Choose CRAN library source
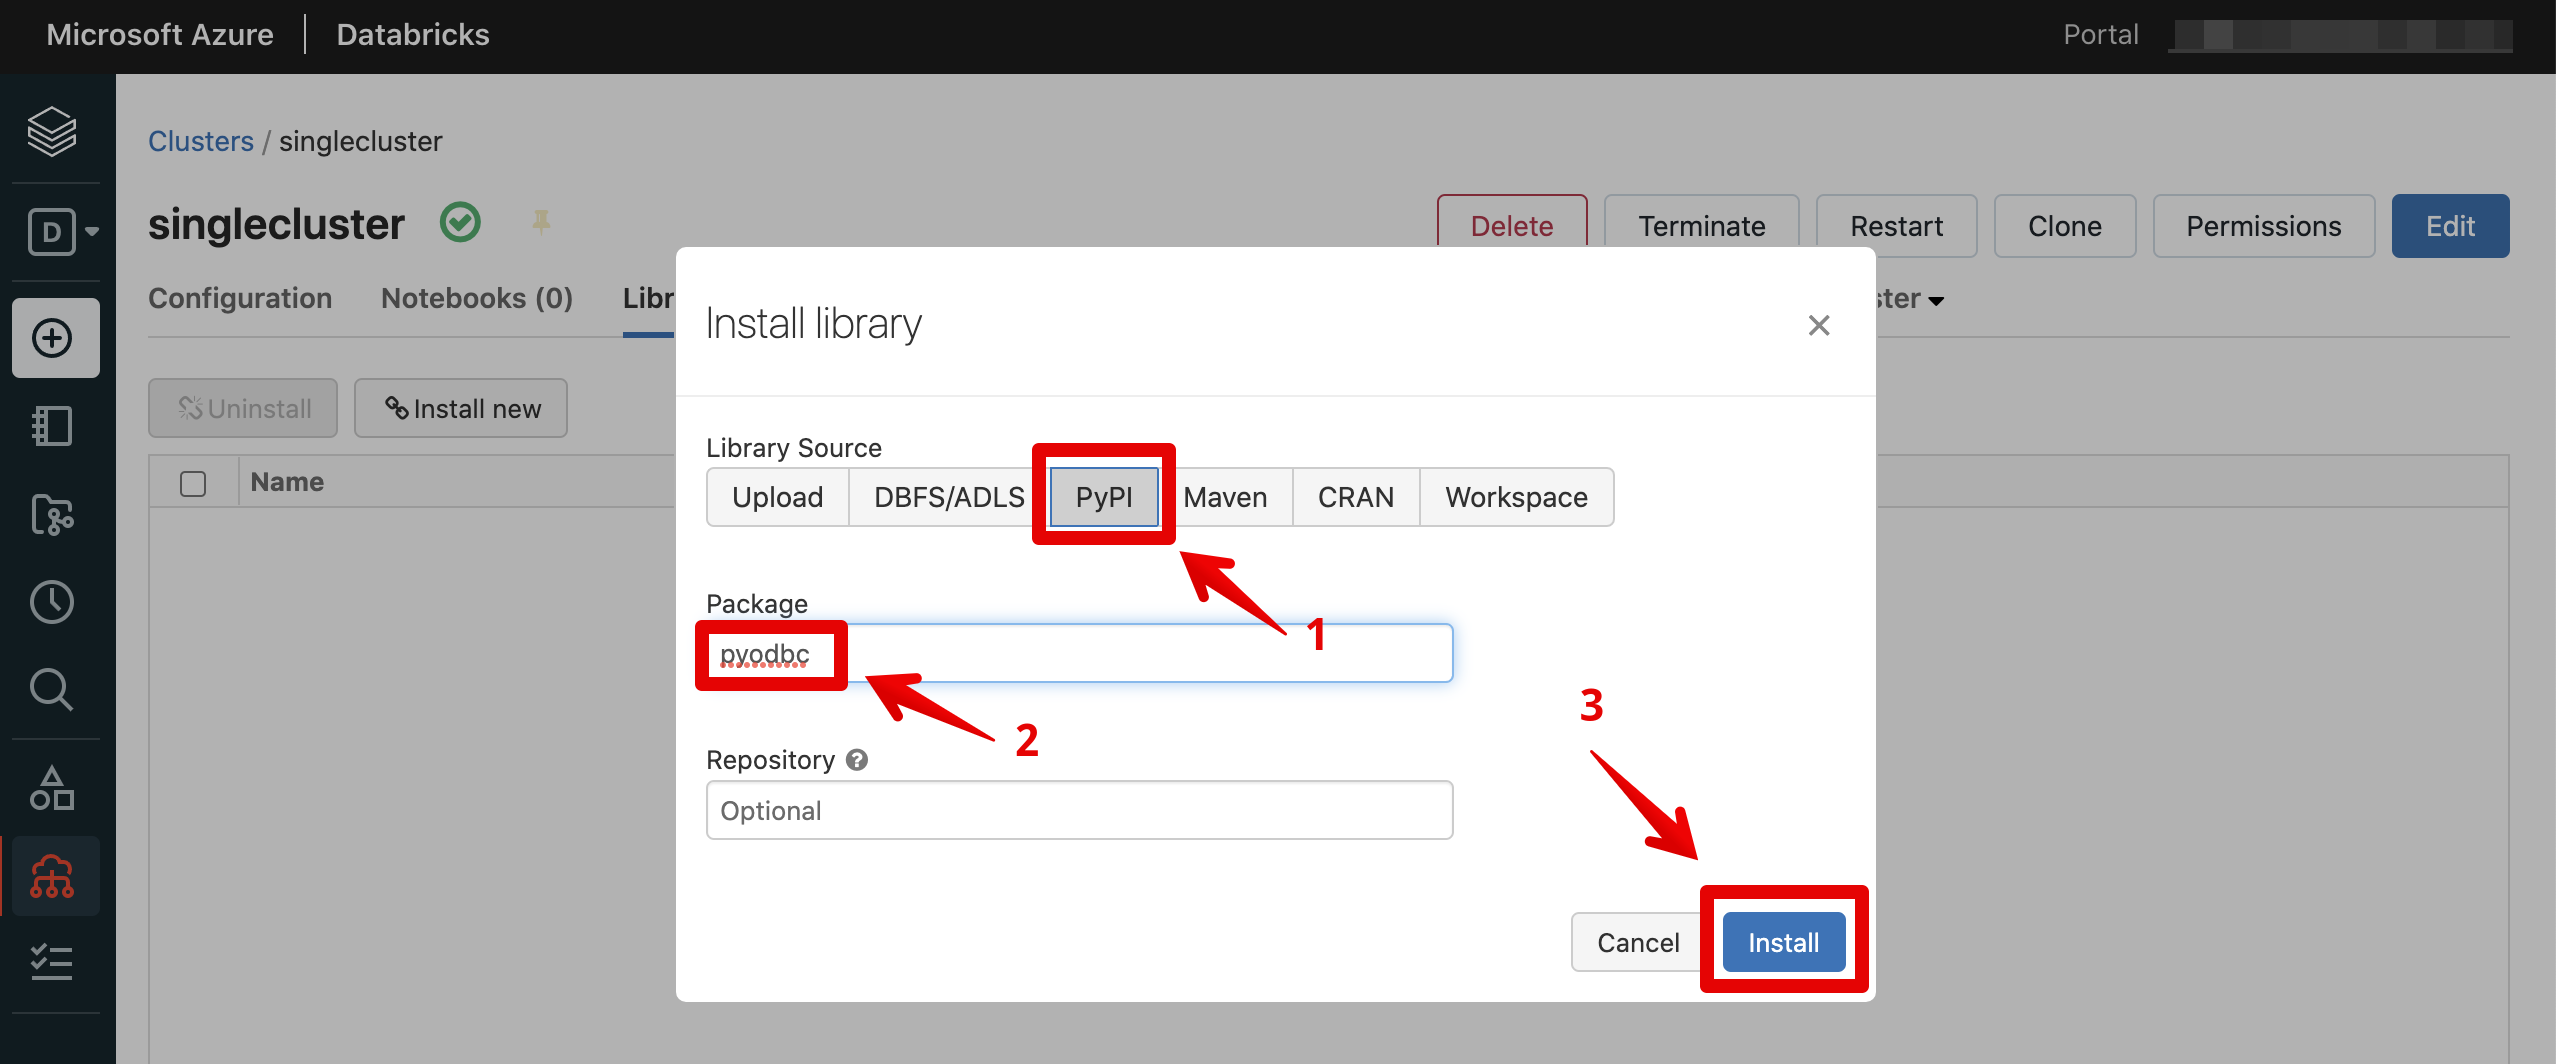2556x1064 pixels. (1356, 497)
